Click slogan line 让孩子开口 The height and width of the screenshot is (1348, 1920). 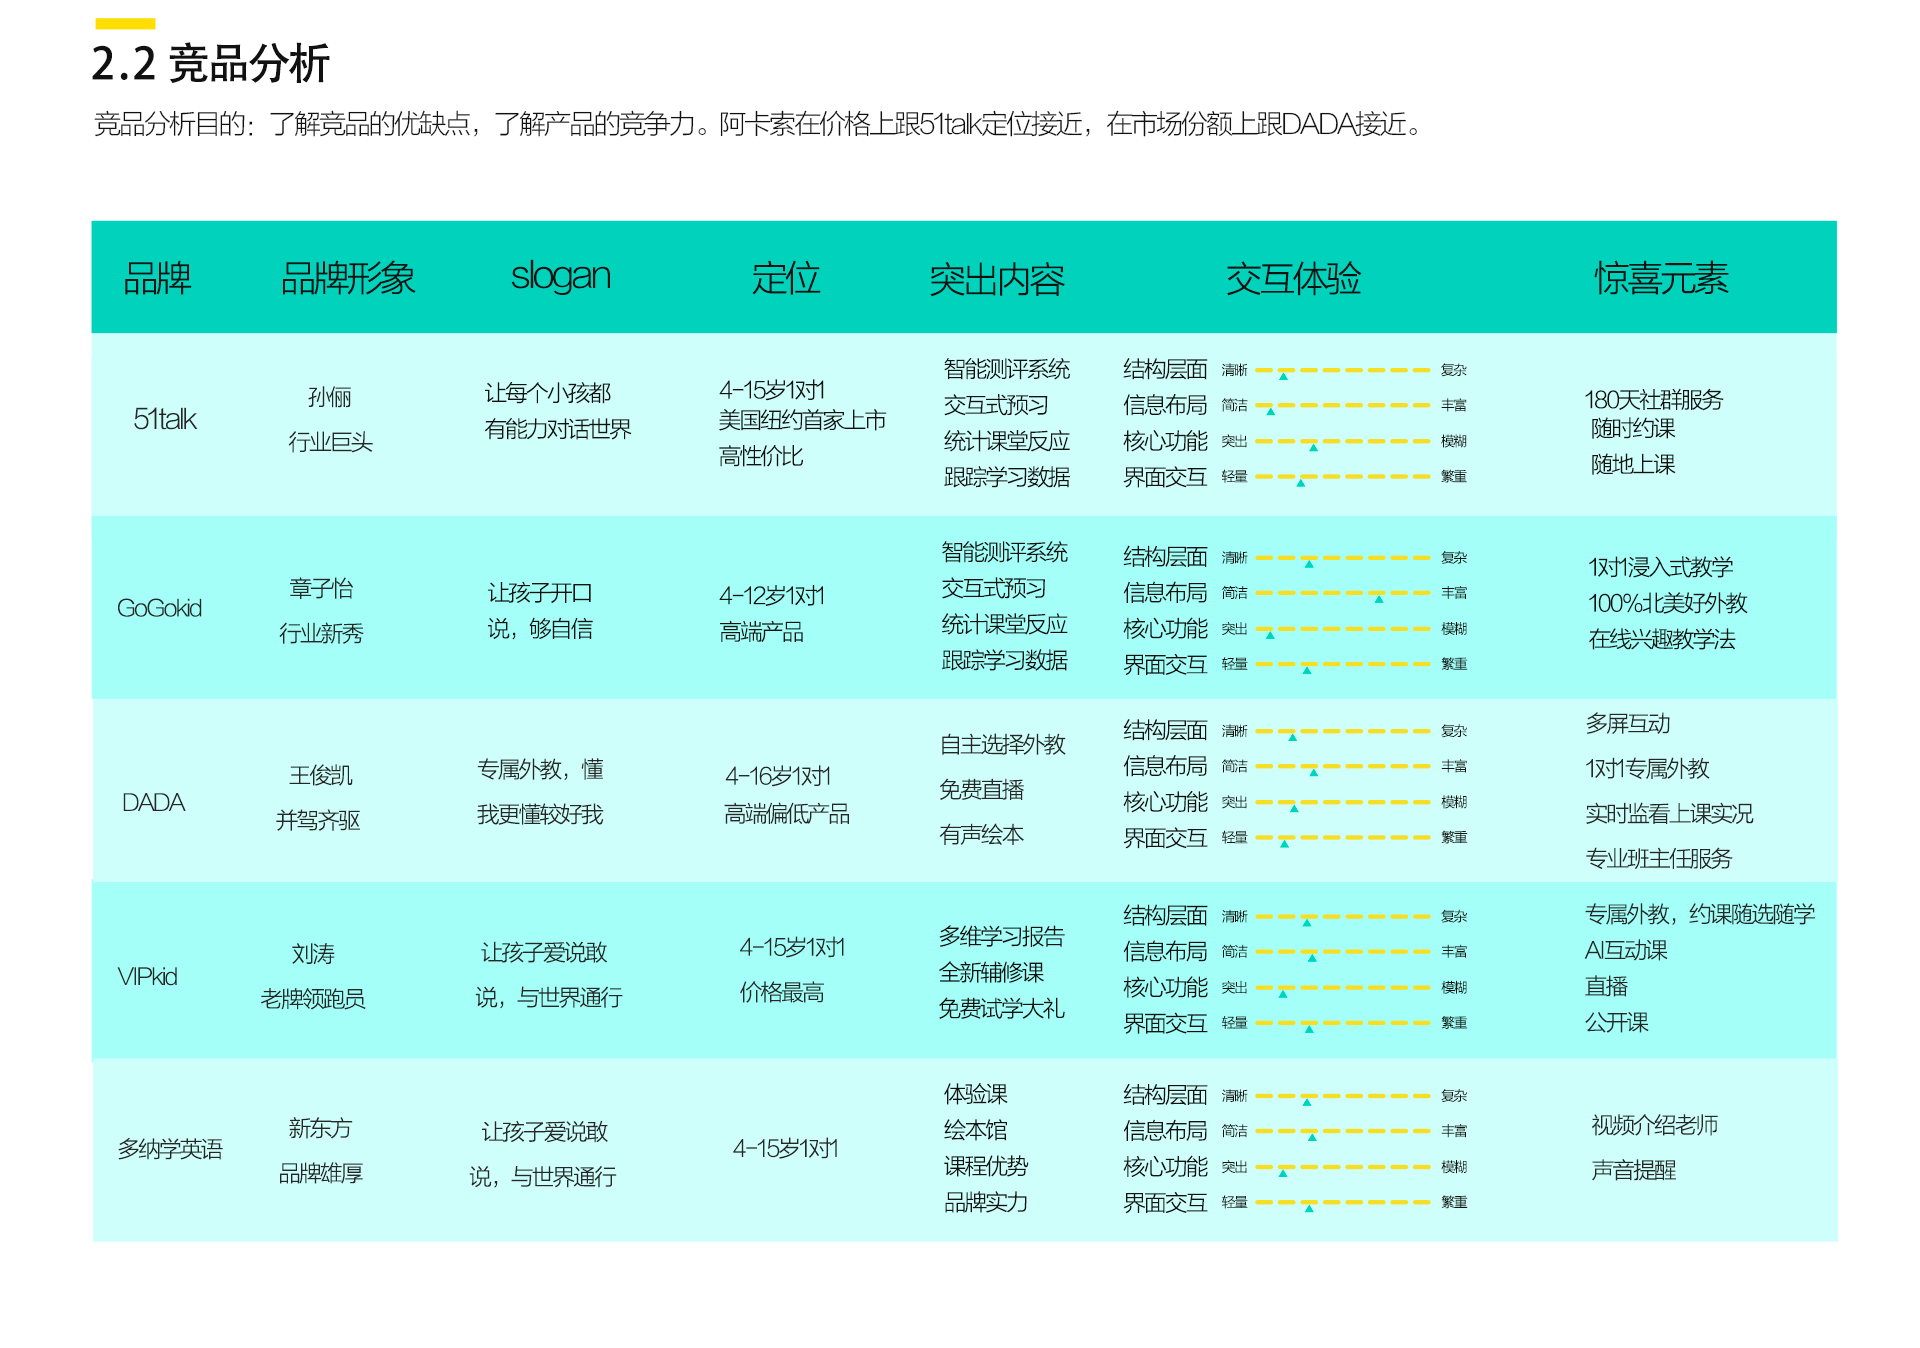[540, 592]
